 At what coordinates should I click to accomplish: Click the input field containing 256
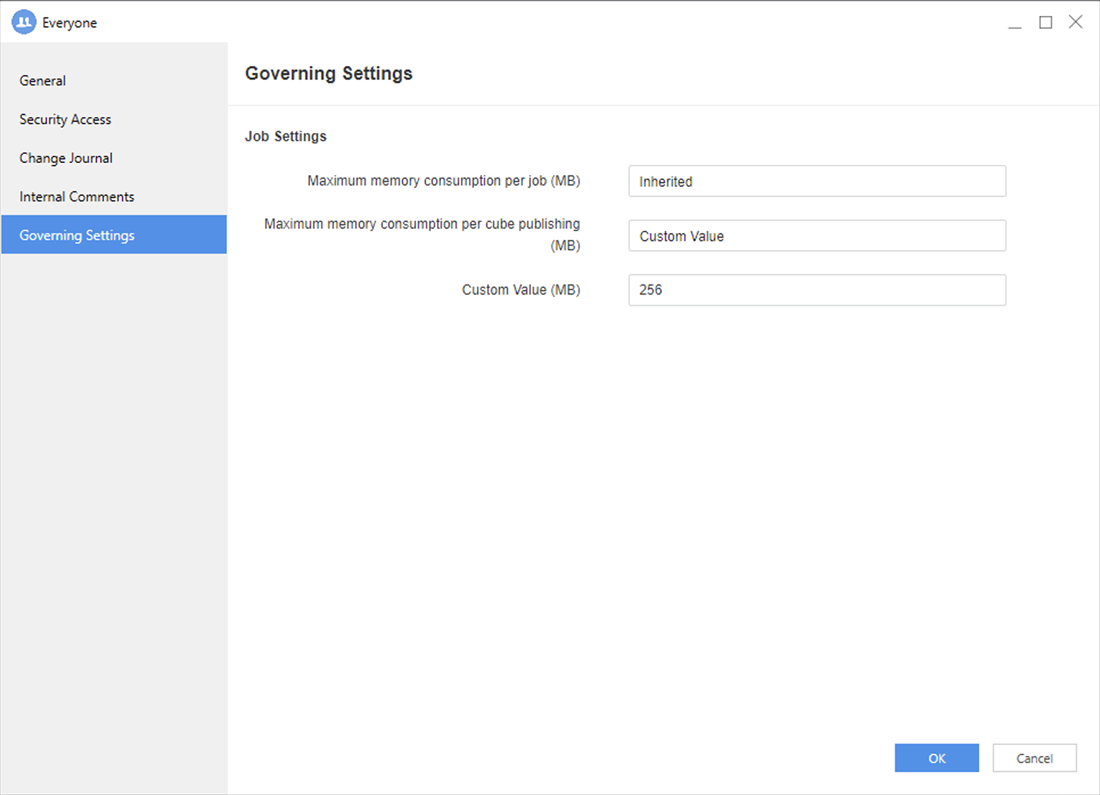pos(816,291)
